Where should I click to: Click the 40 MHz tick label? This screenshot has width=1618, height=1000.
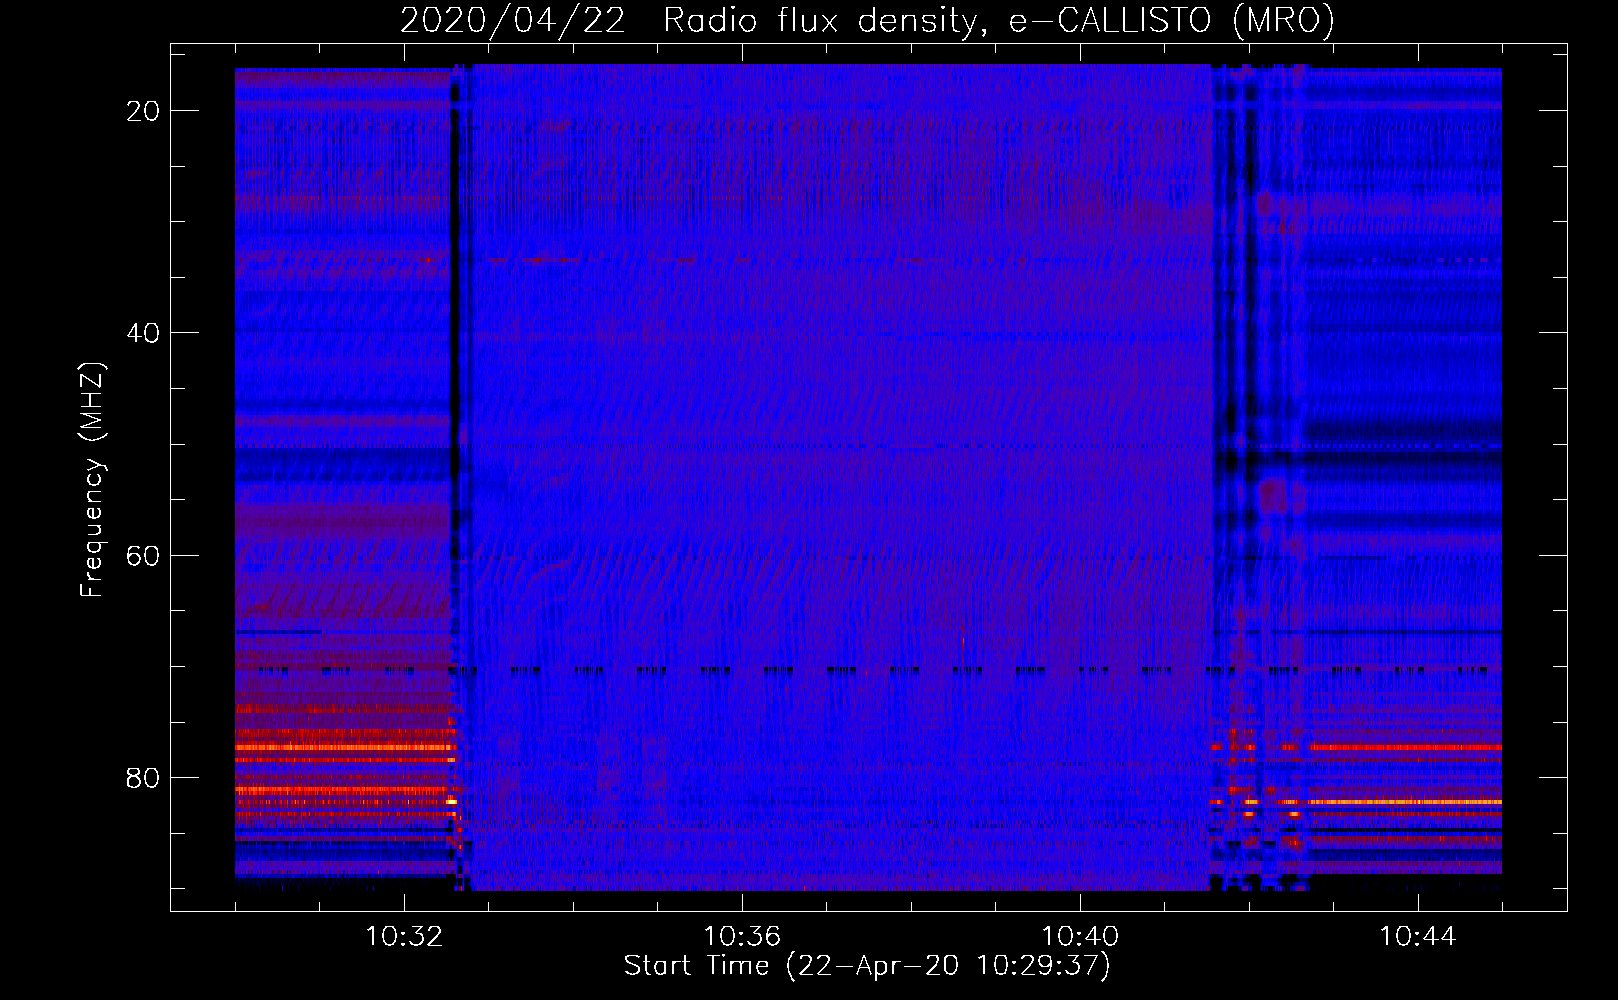(x=143, y=333)
